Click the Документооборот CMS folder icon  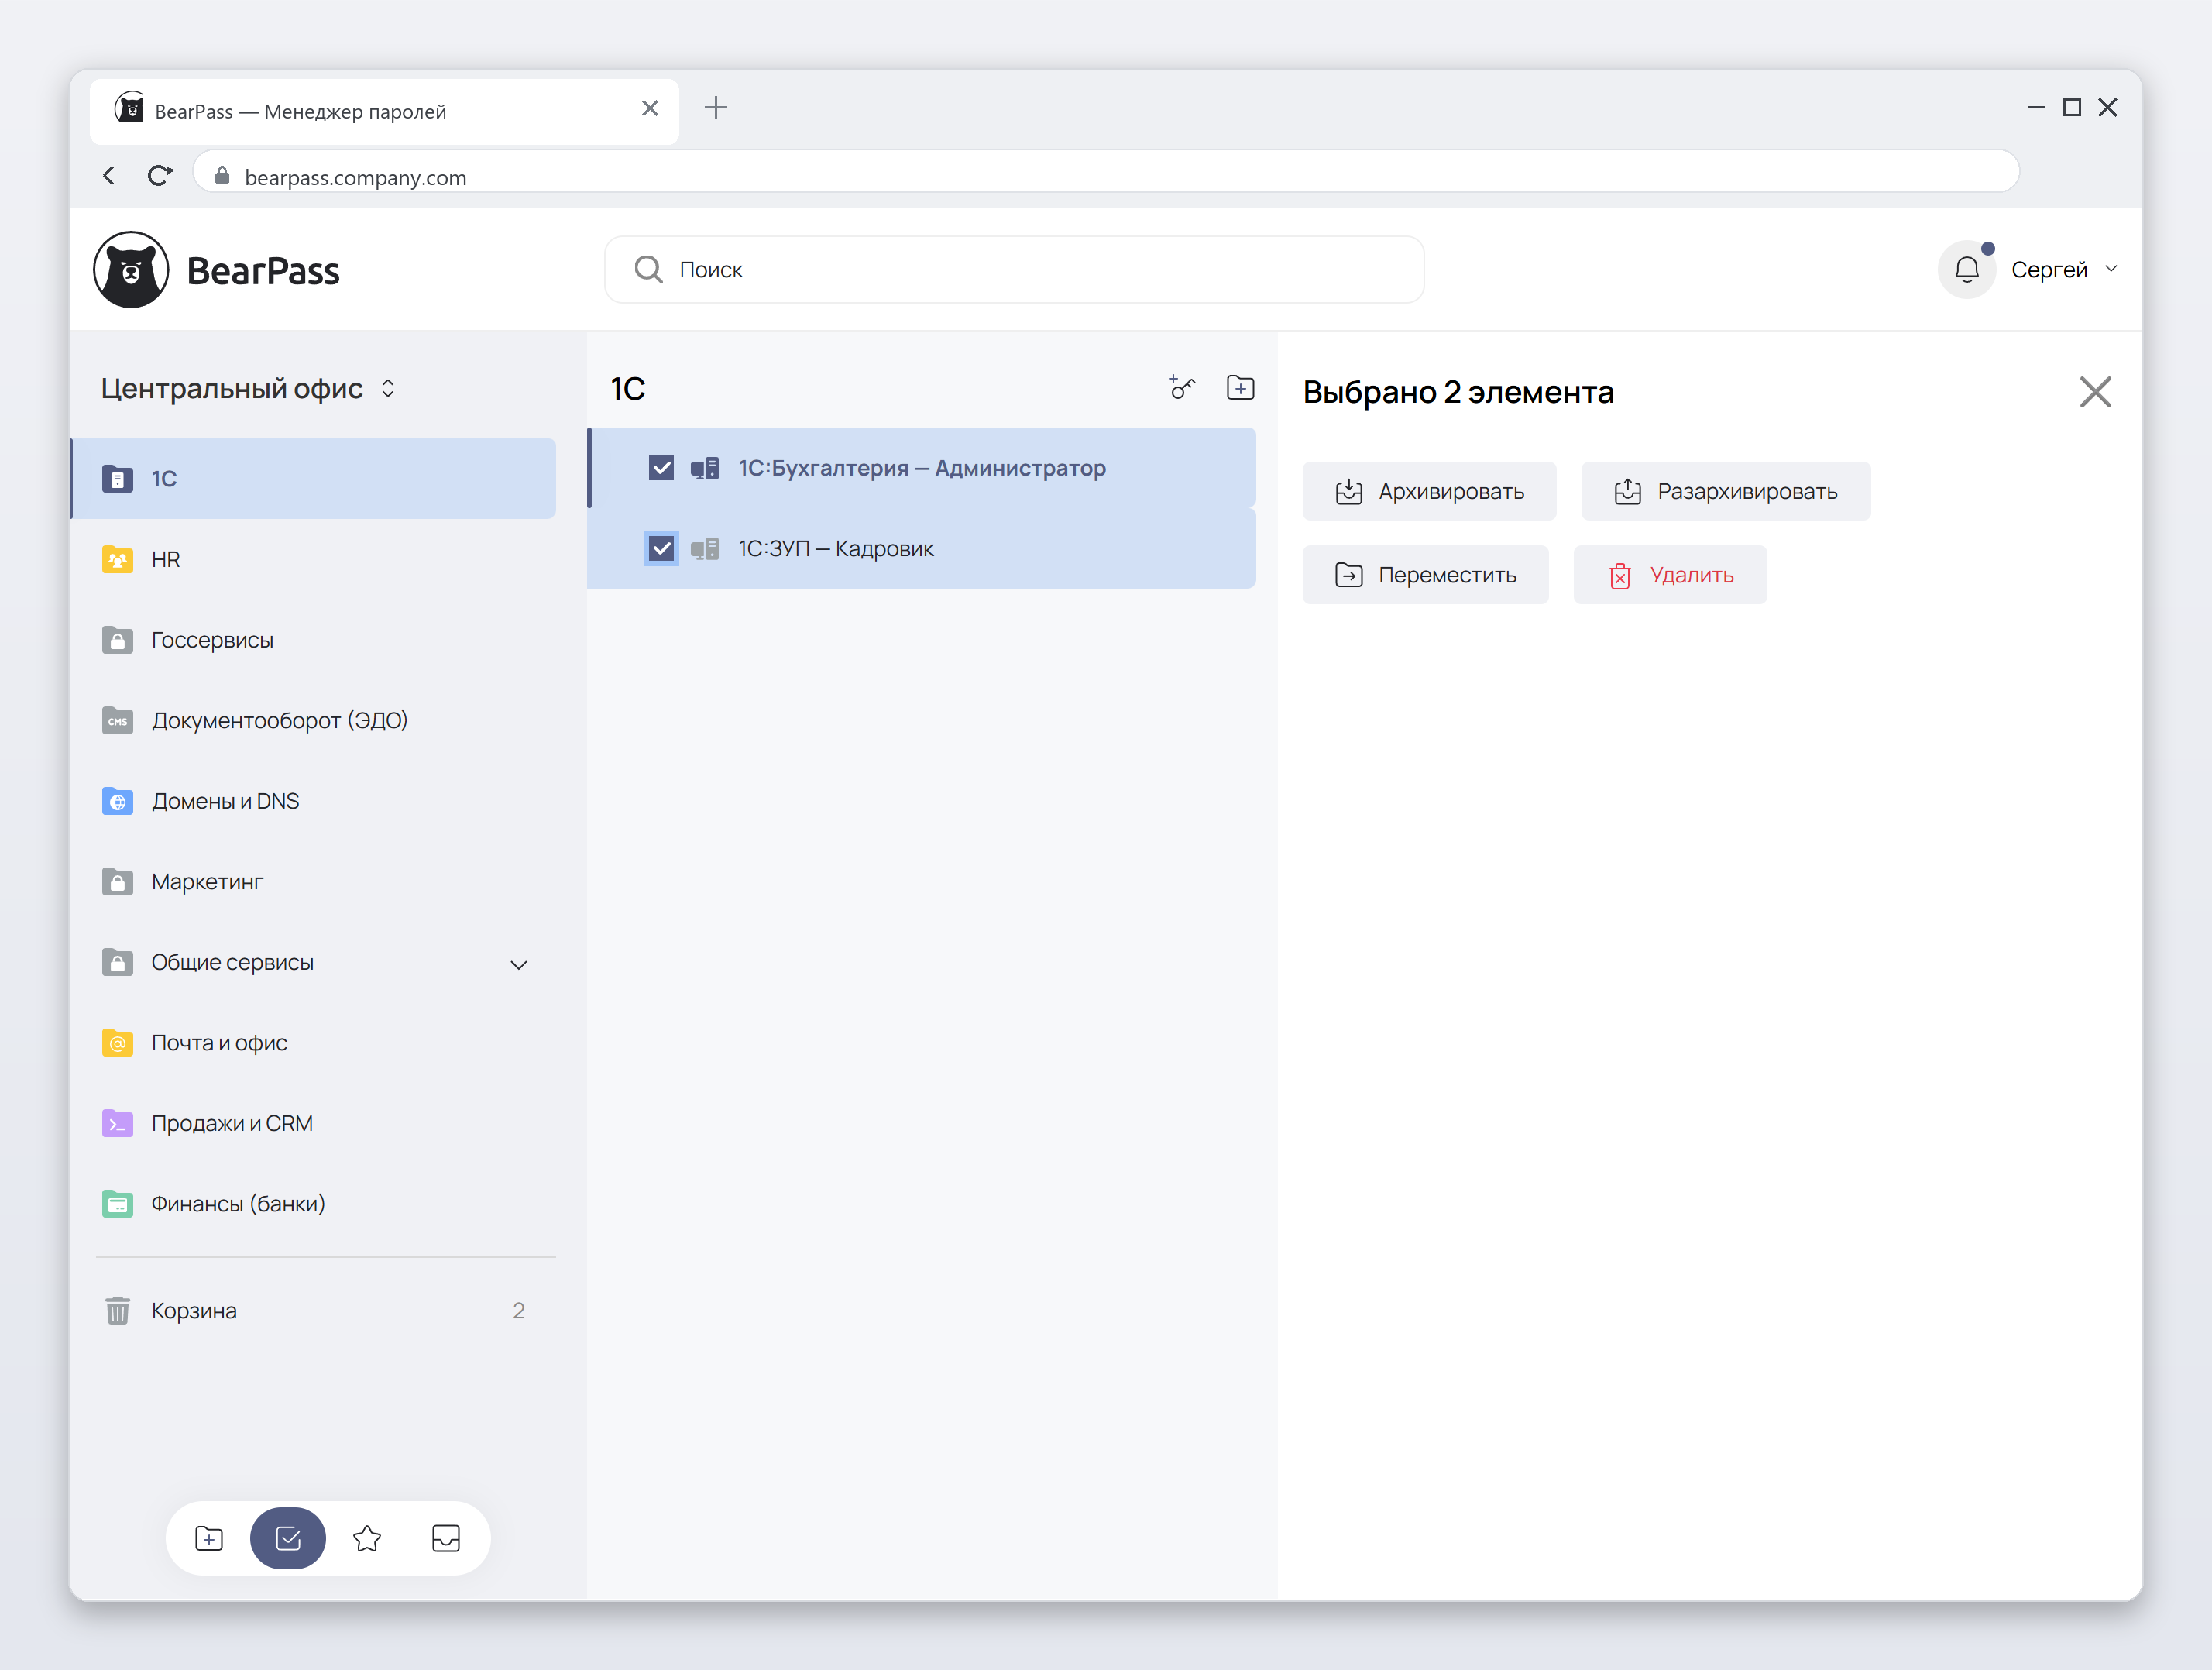click(x=118, y=720)
